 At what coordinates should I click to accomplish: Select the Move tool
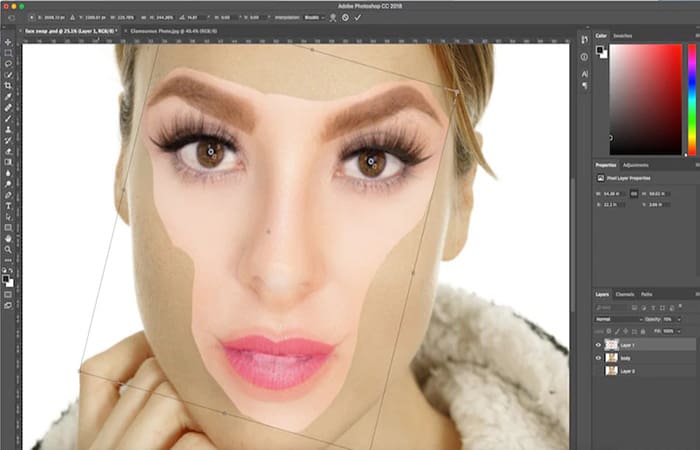pos(8,42)
